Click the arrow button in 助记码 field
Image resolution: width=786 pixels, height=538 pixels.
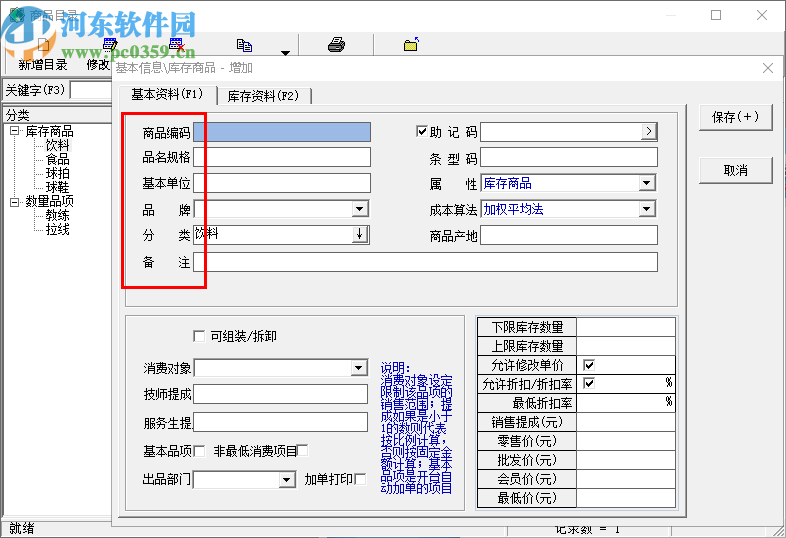(649, 131)
